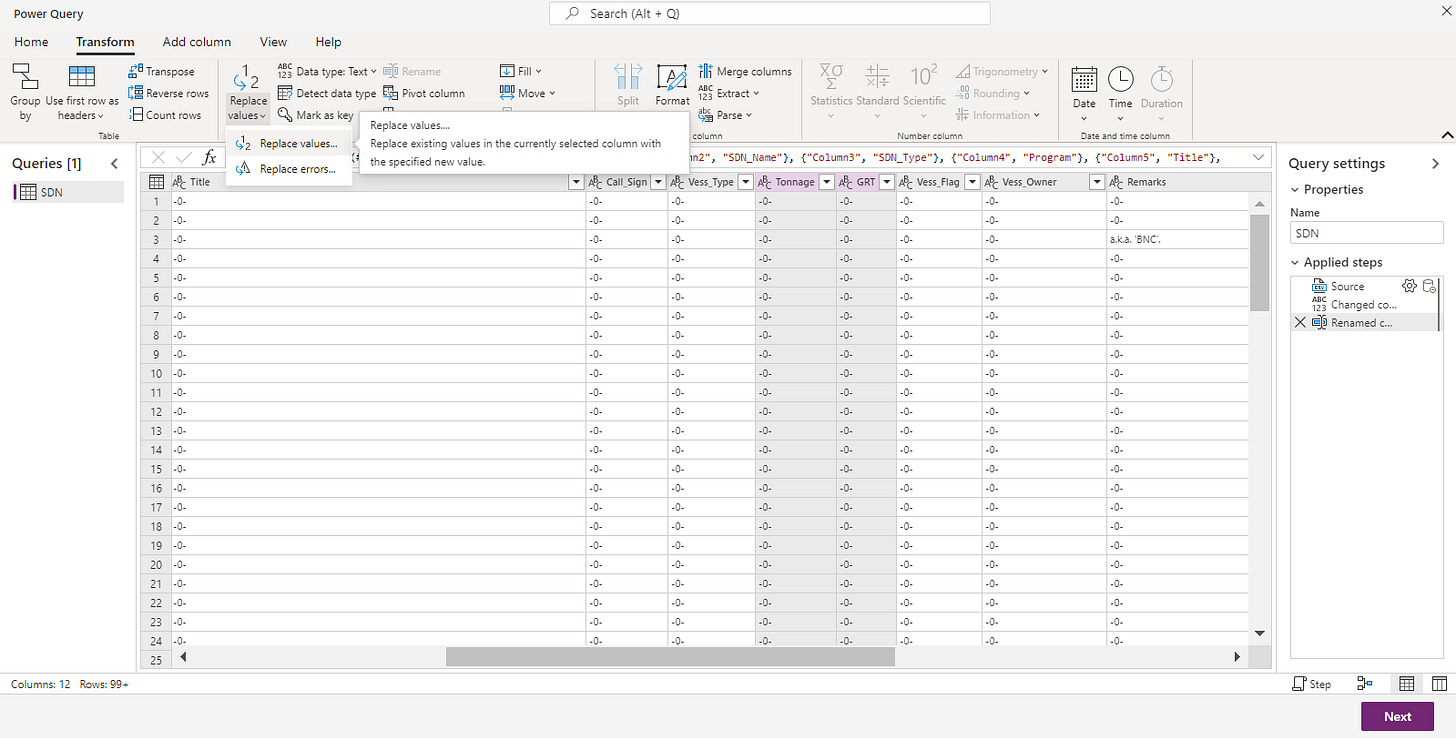Viewport: 1456px width, 738px height.
Task: Click Count rows in the ribbon
Action: pyautogui.click(x=165, y=115)
